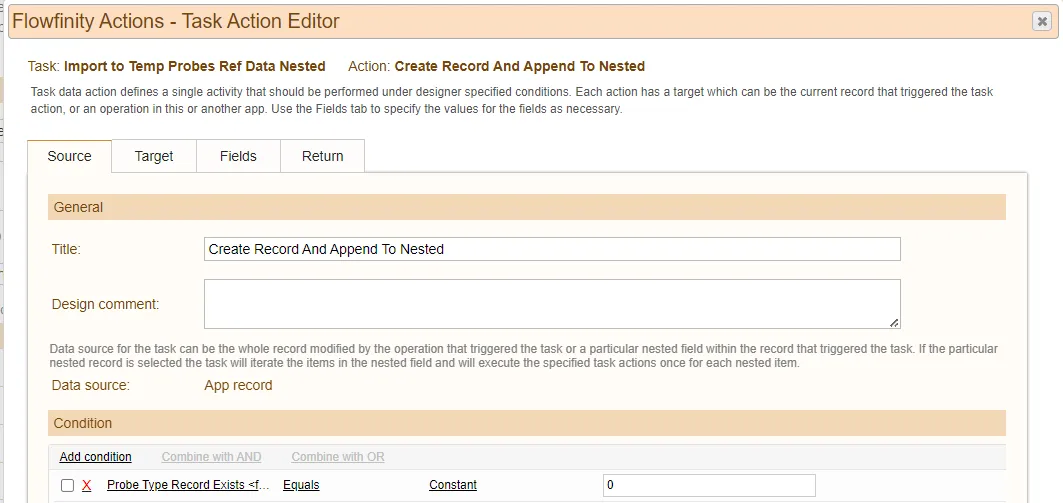
Task: Change the Constant value type link
Action: tap(453, 485)
